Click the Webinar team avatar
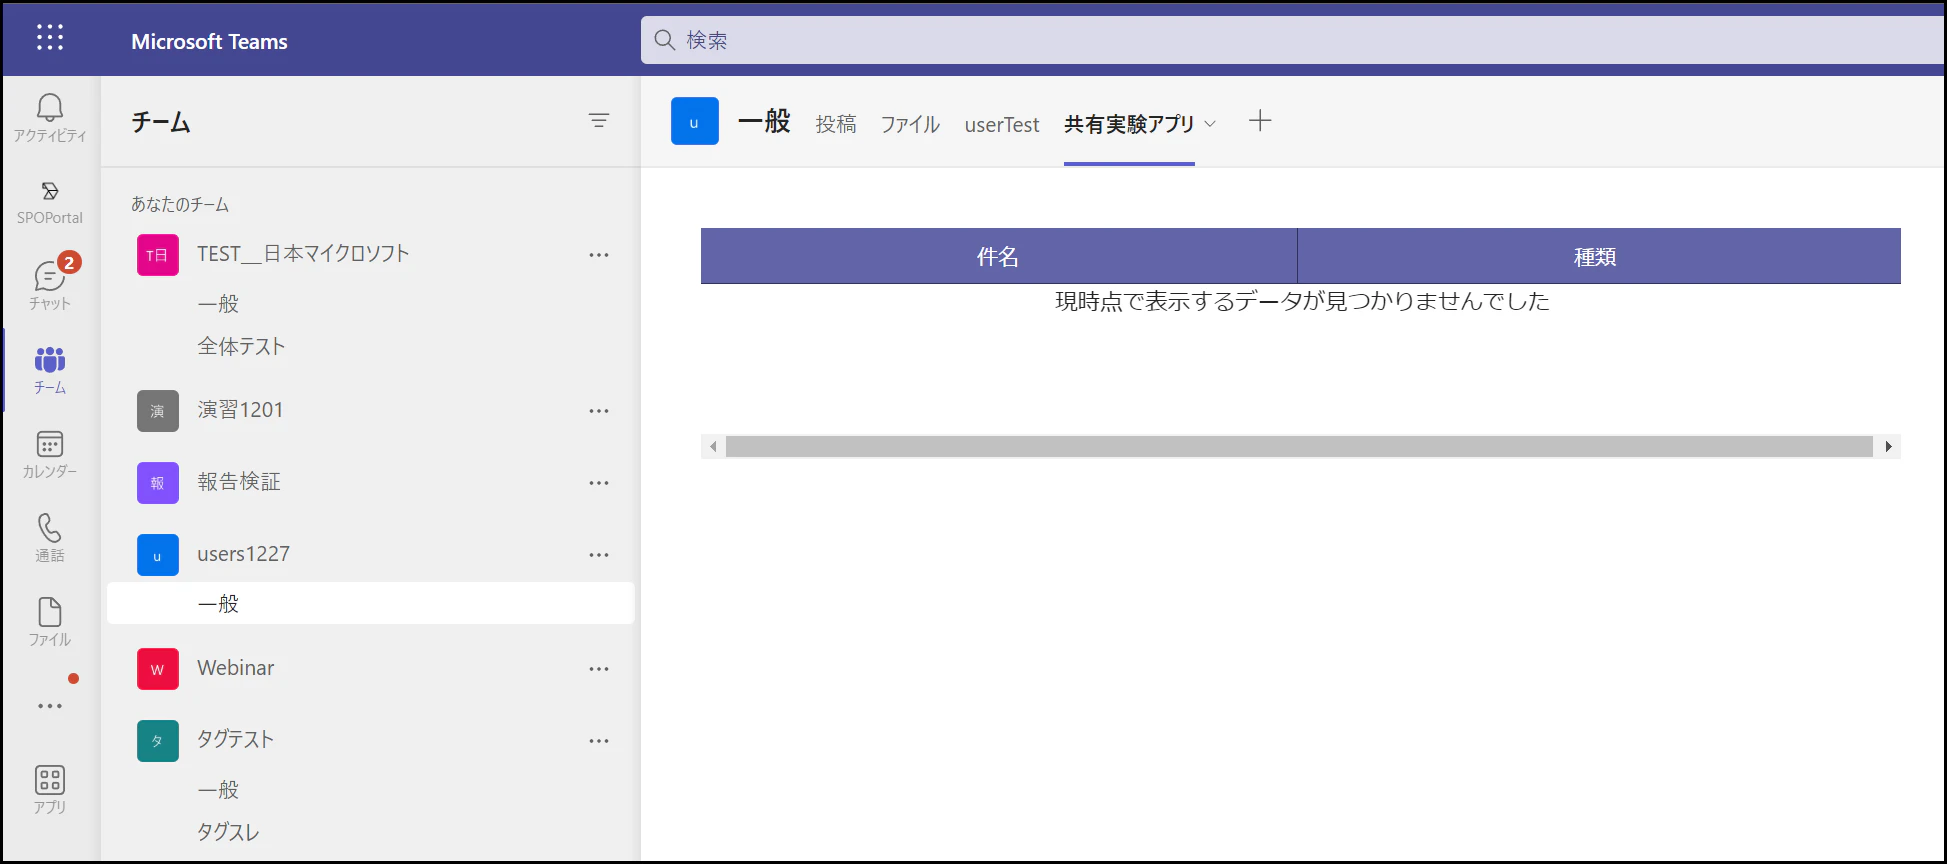This screenshot has width=1947, height=864. pyautogui.click(x=158, y=669)
